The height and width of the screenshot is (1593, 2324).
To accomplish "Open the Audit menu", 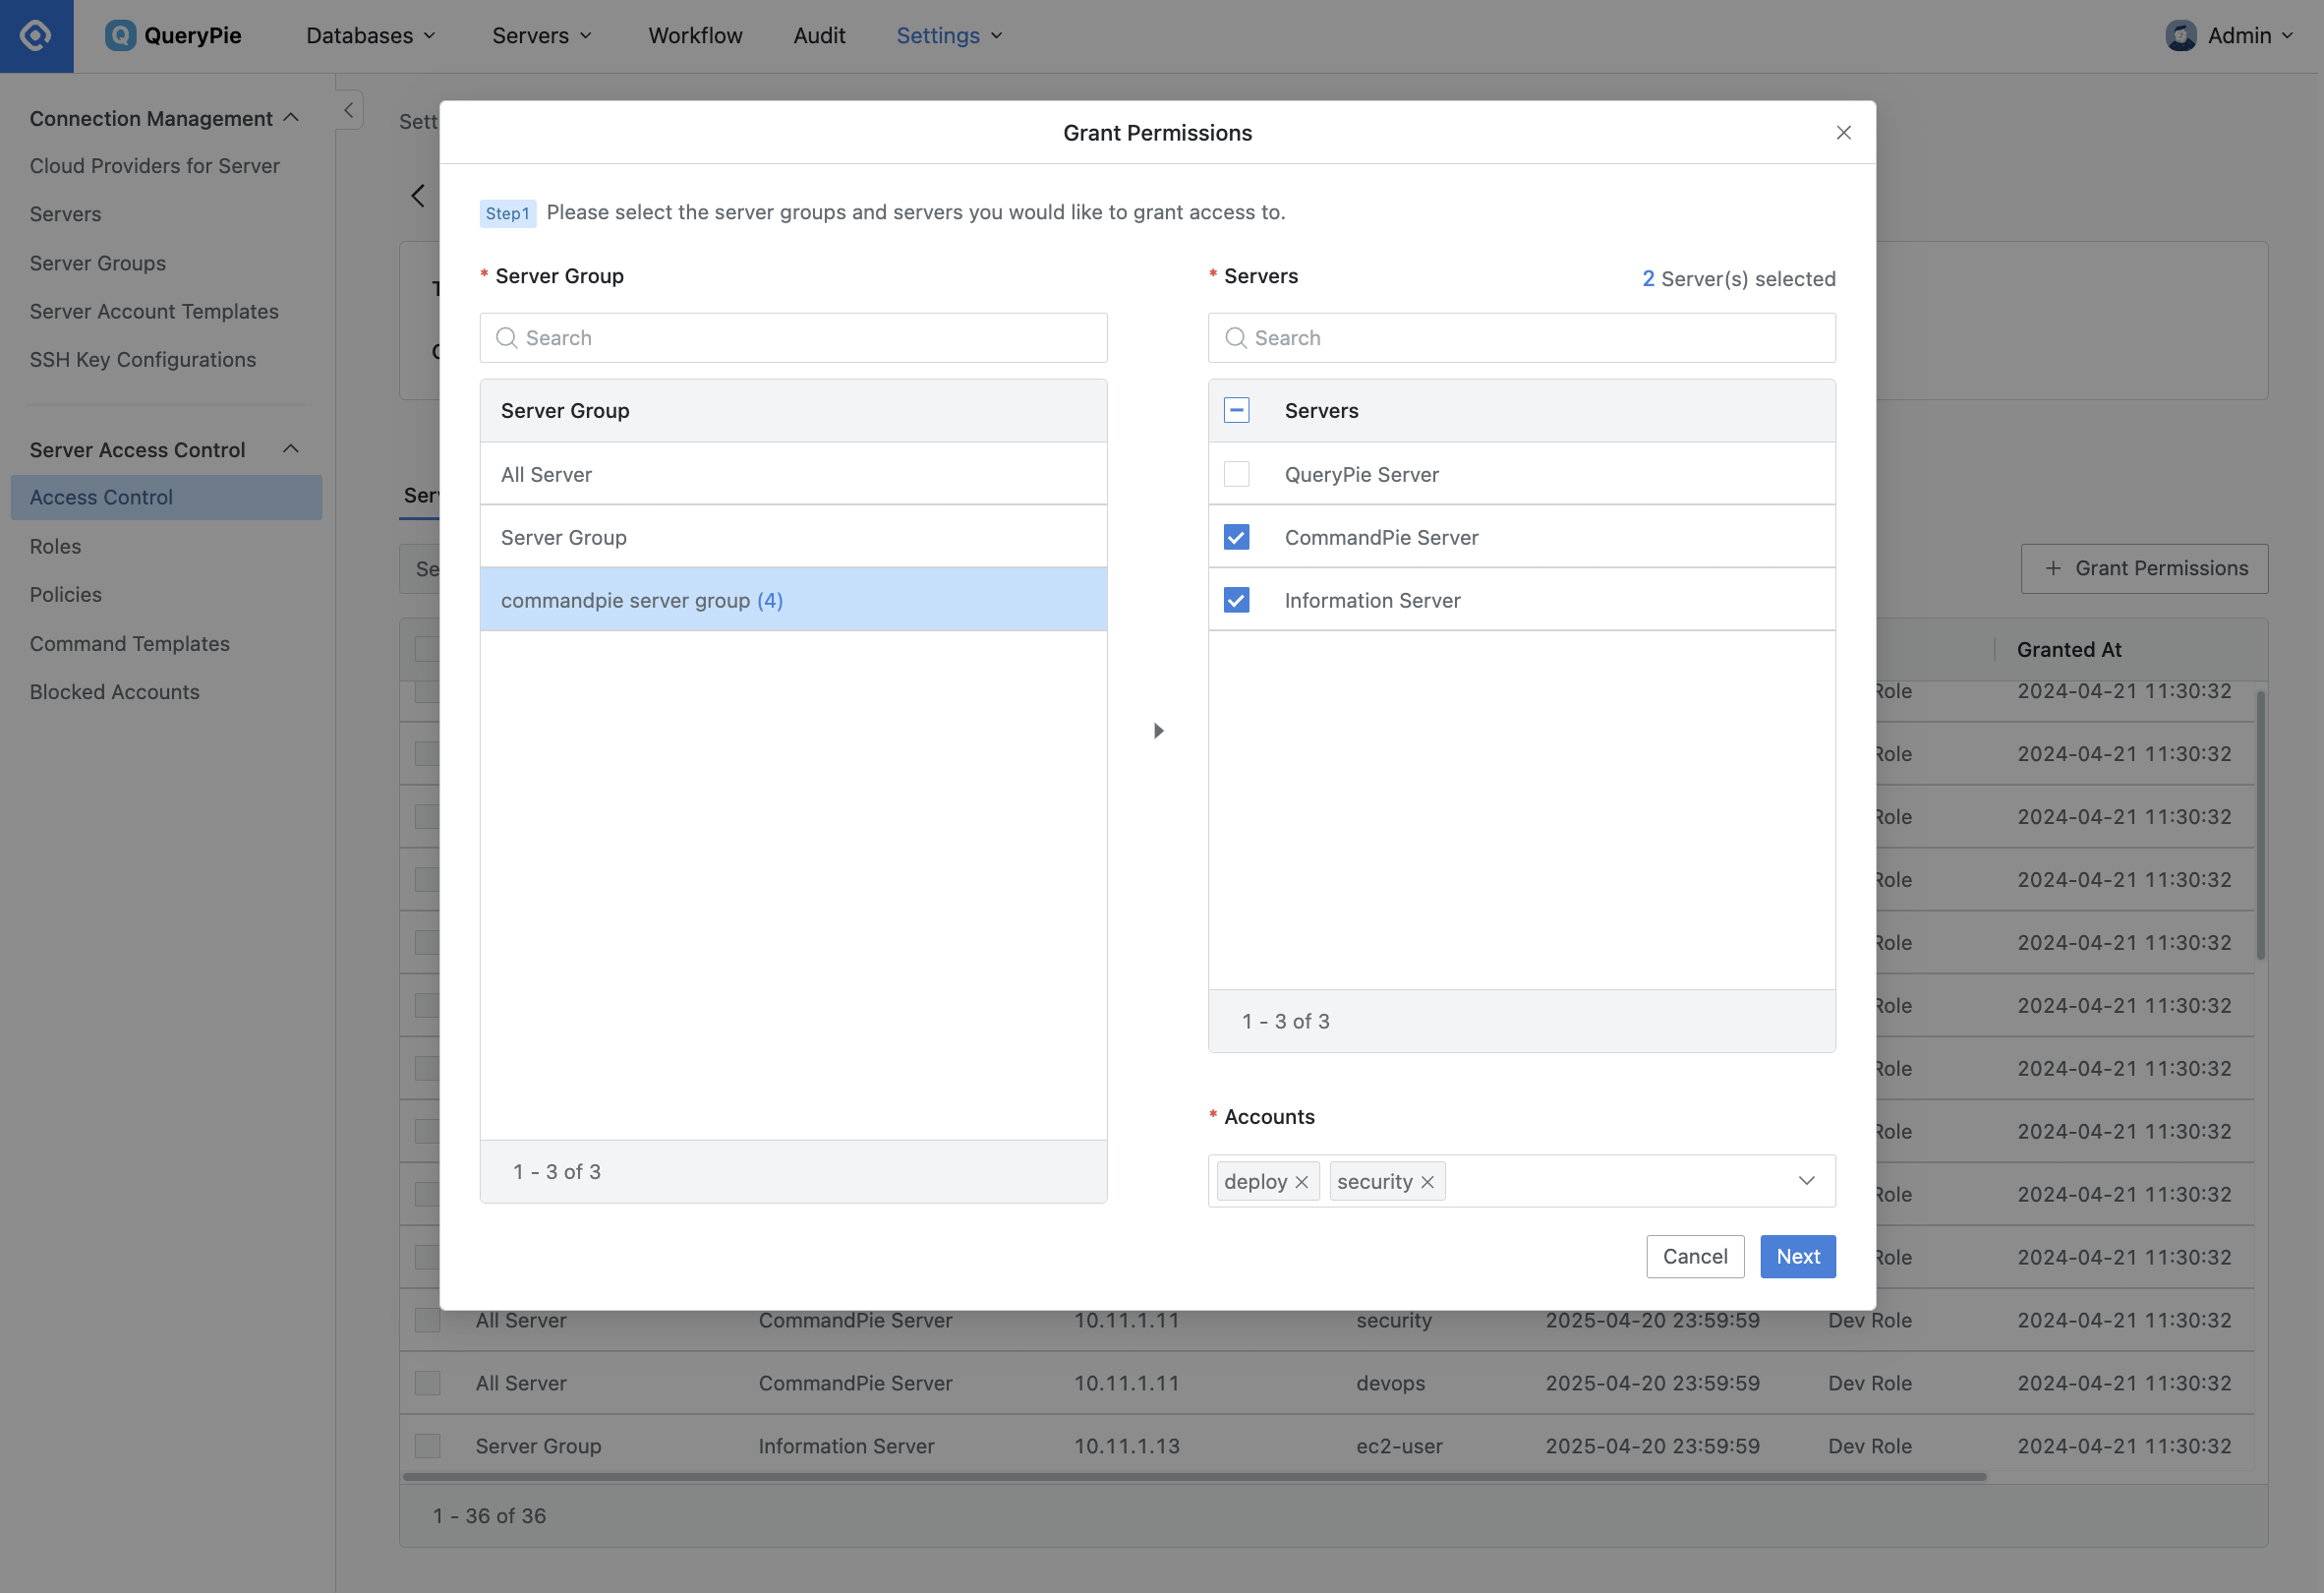I will tap(819, 36).
